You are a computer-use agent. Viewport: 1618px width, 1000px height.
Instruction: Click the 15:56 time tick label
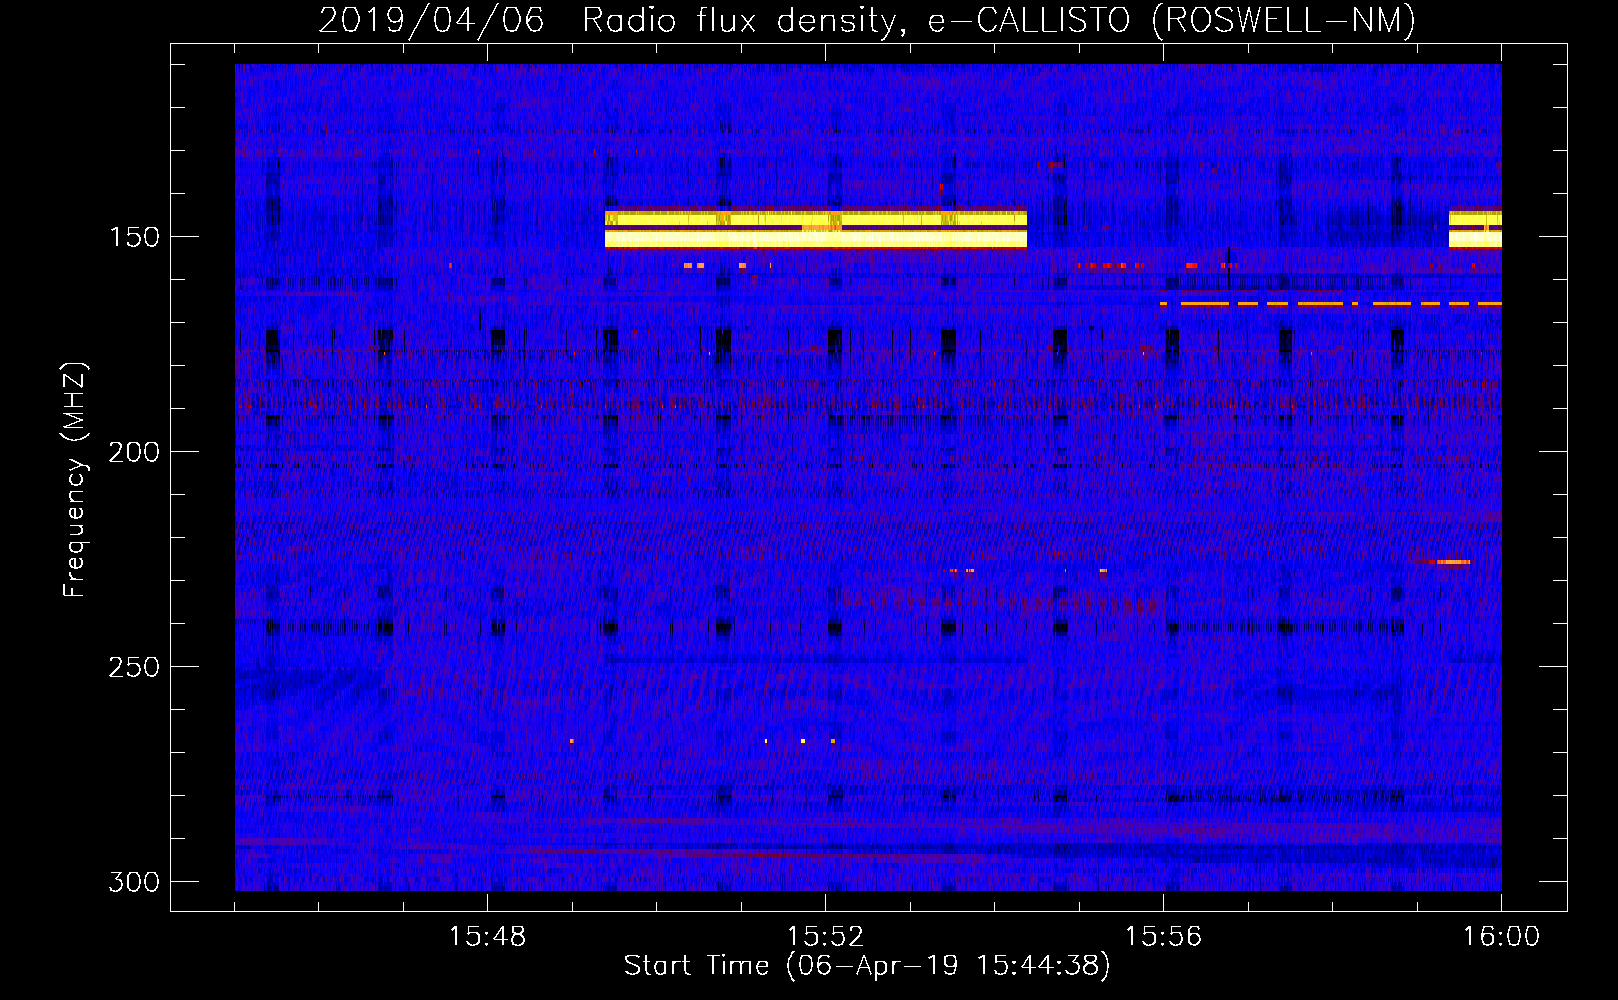click(1163, 937)
